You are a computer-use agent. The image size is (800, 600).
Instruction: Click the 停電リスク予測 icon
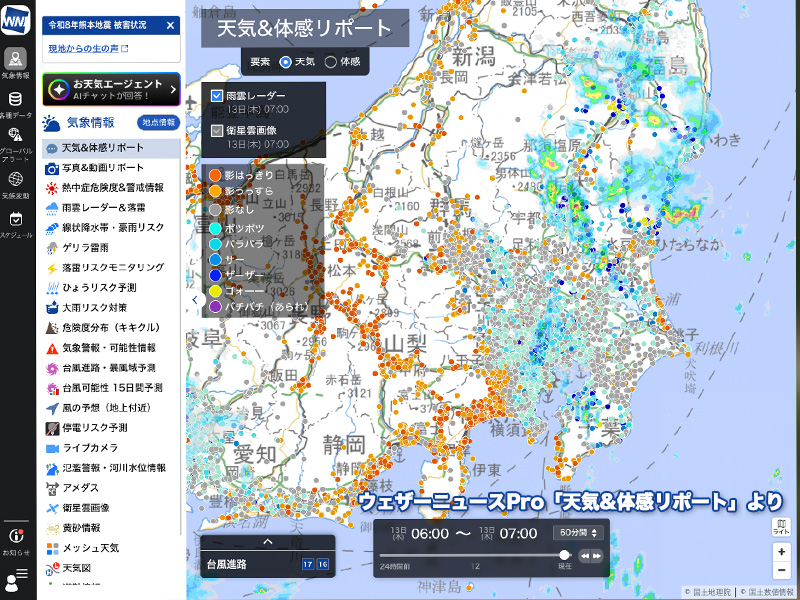coord(52,429)
